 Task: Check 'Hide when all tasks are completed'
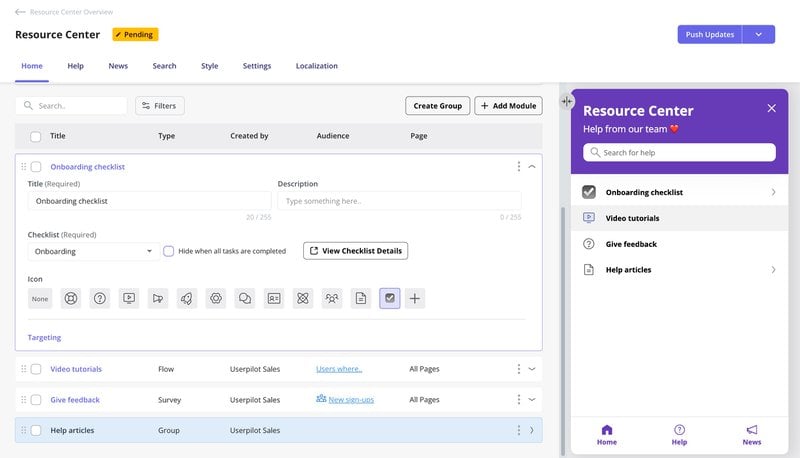pos(169,251)
